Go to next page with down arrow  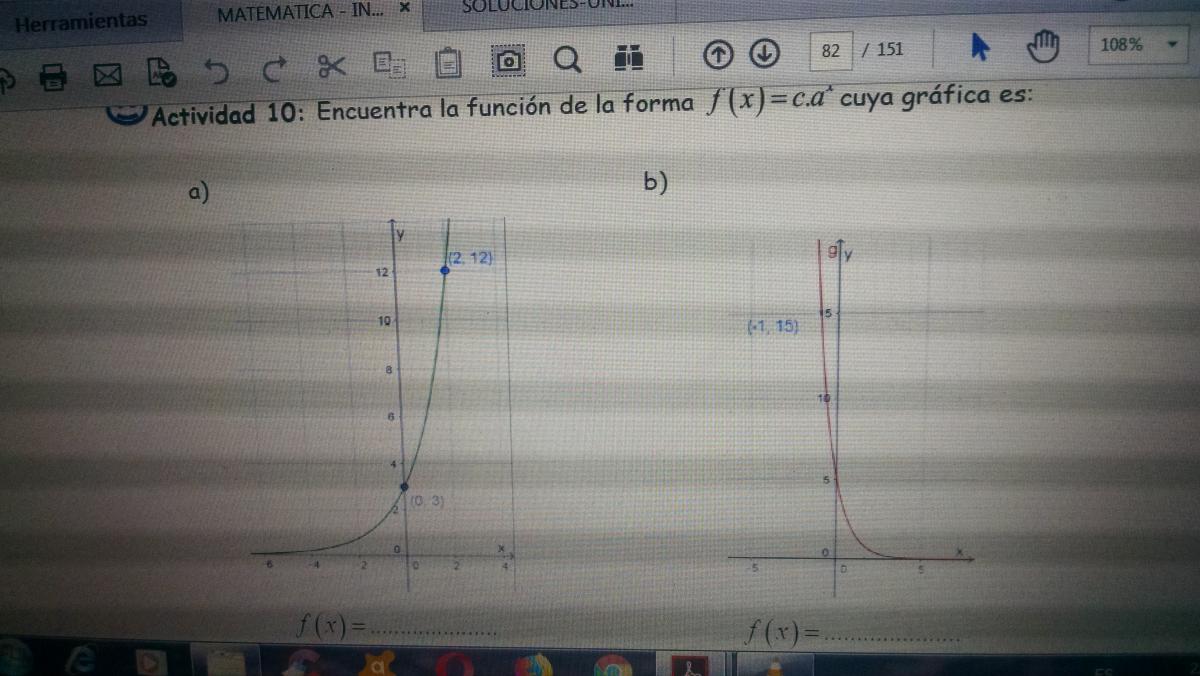coord(763,53)
